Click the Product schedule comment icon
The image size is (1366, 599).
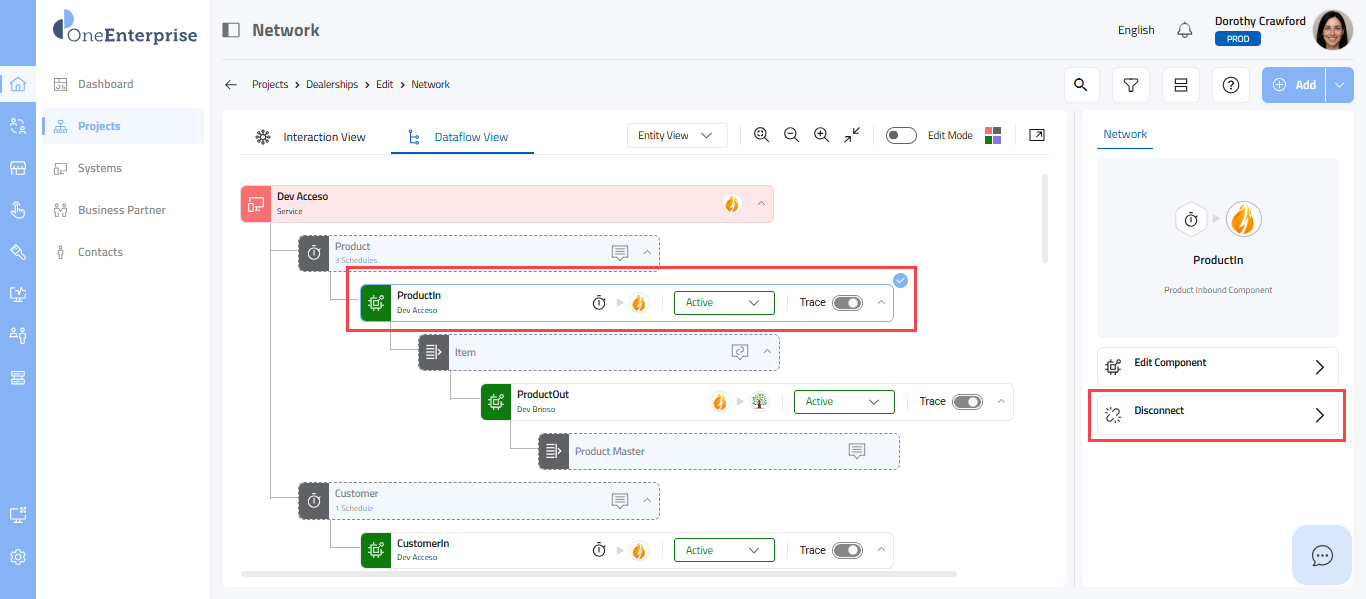click(620, 253)
